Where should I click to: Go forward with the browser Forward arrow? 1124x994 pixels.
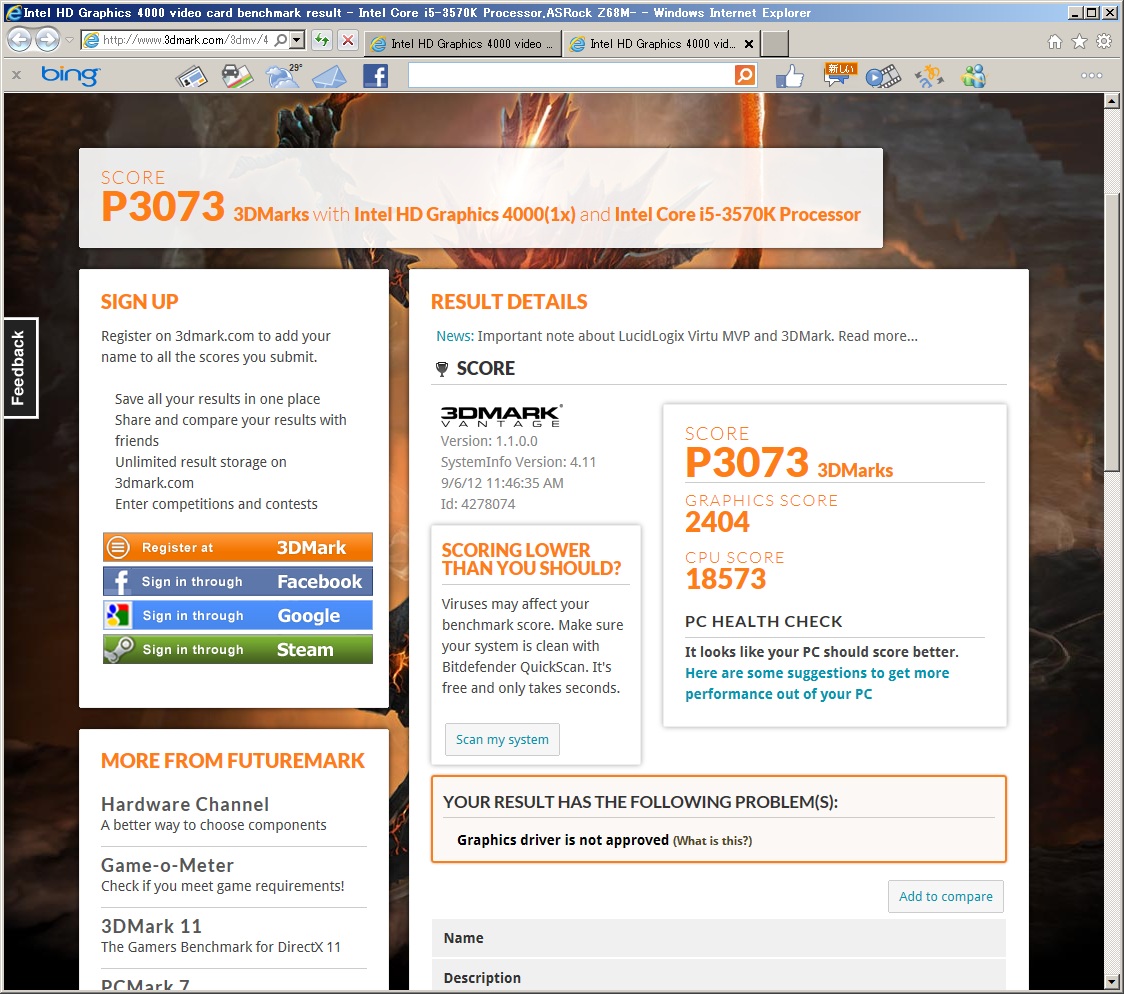(47, 39)
